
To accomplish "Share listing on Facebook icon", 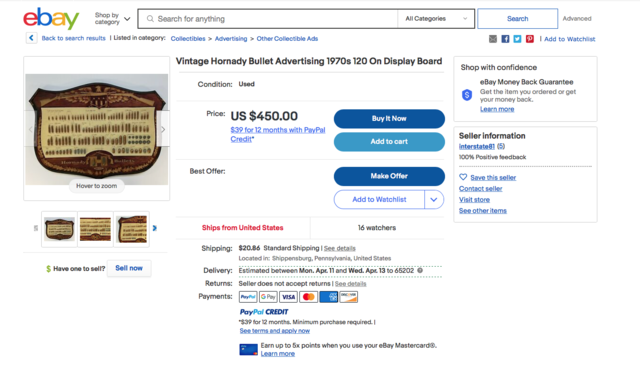I will click(505, 39).
